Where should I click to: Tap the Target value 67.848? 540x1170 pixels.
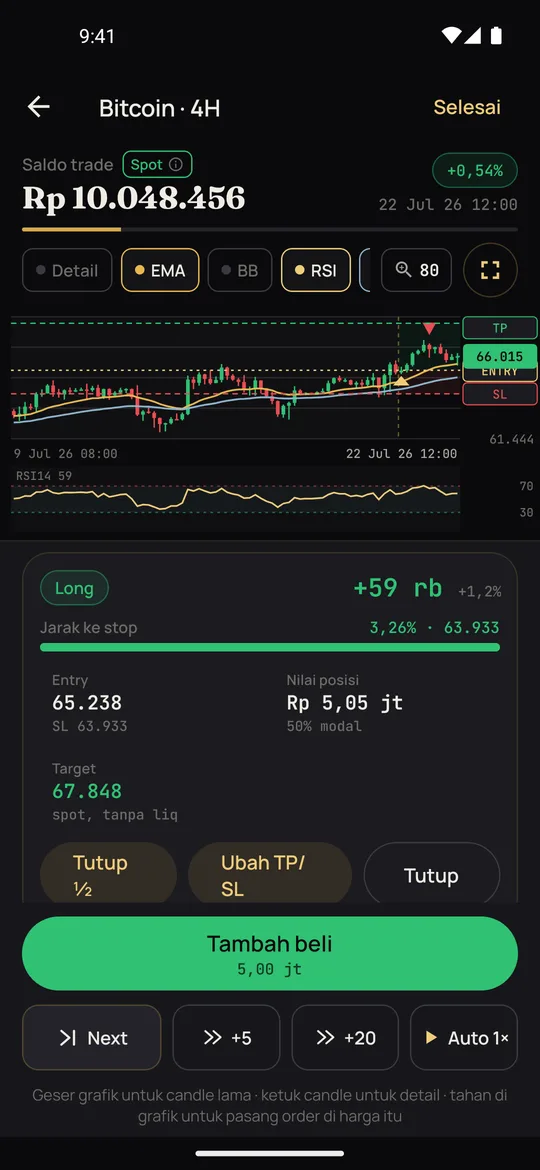tap(87, 791)
